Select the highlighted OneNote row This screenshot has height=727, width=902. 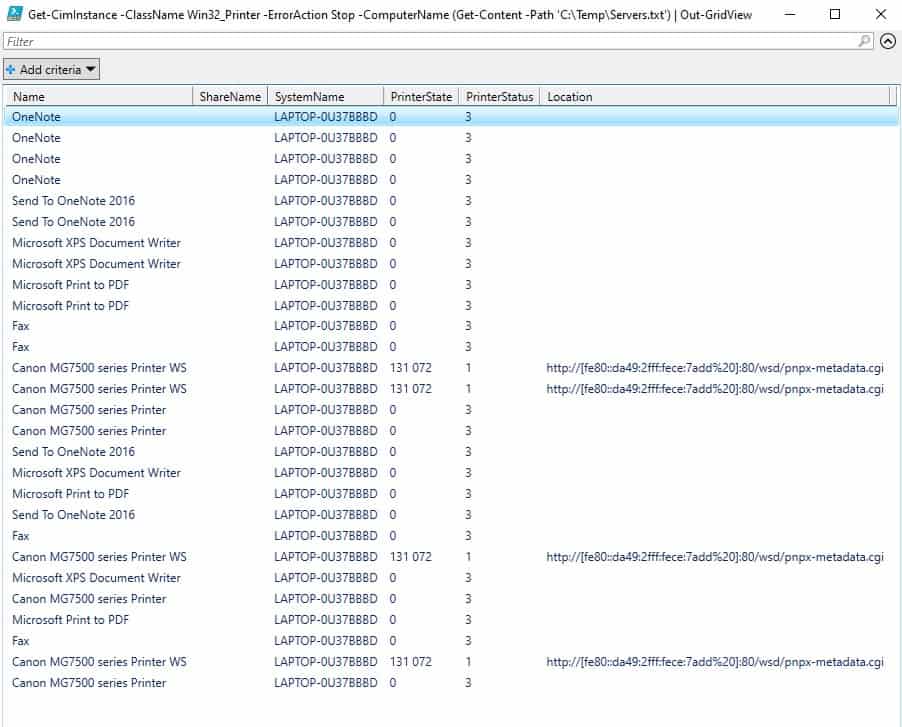452,117
